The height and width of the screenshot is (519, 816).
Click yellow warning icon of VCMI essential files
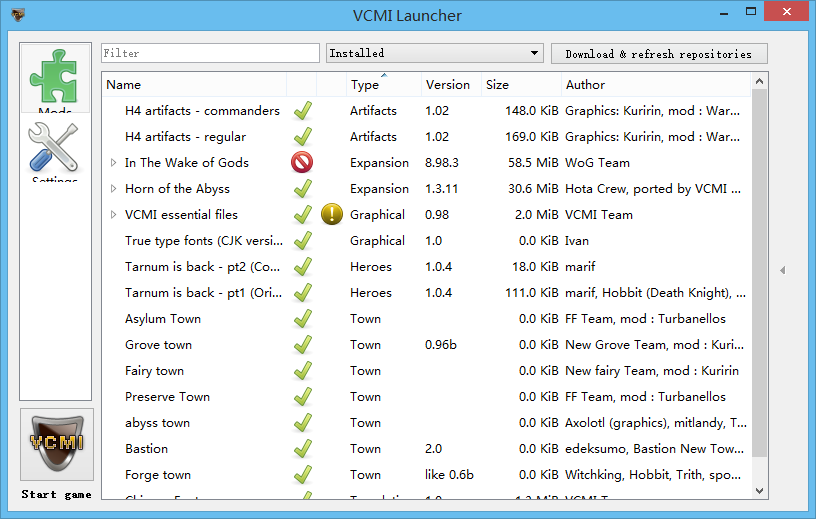tap(332, 214)
